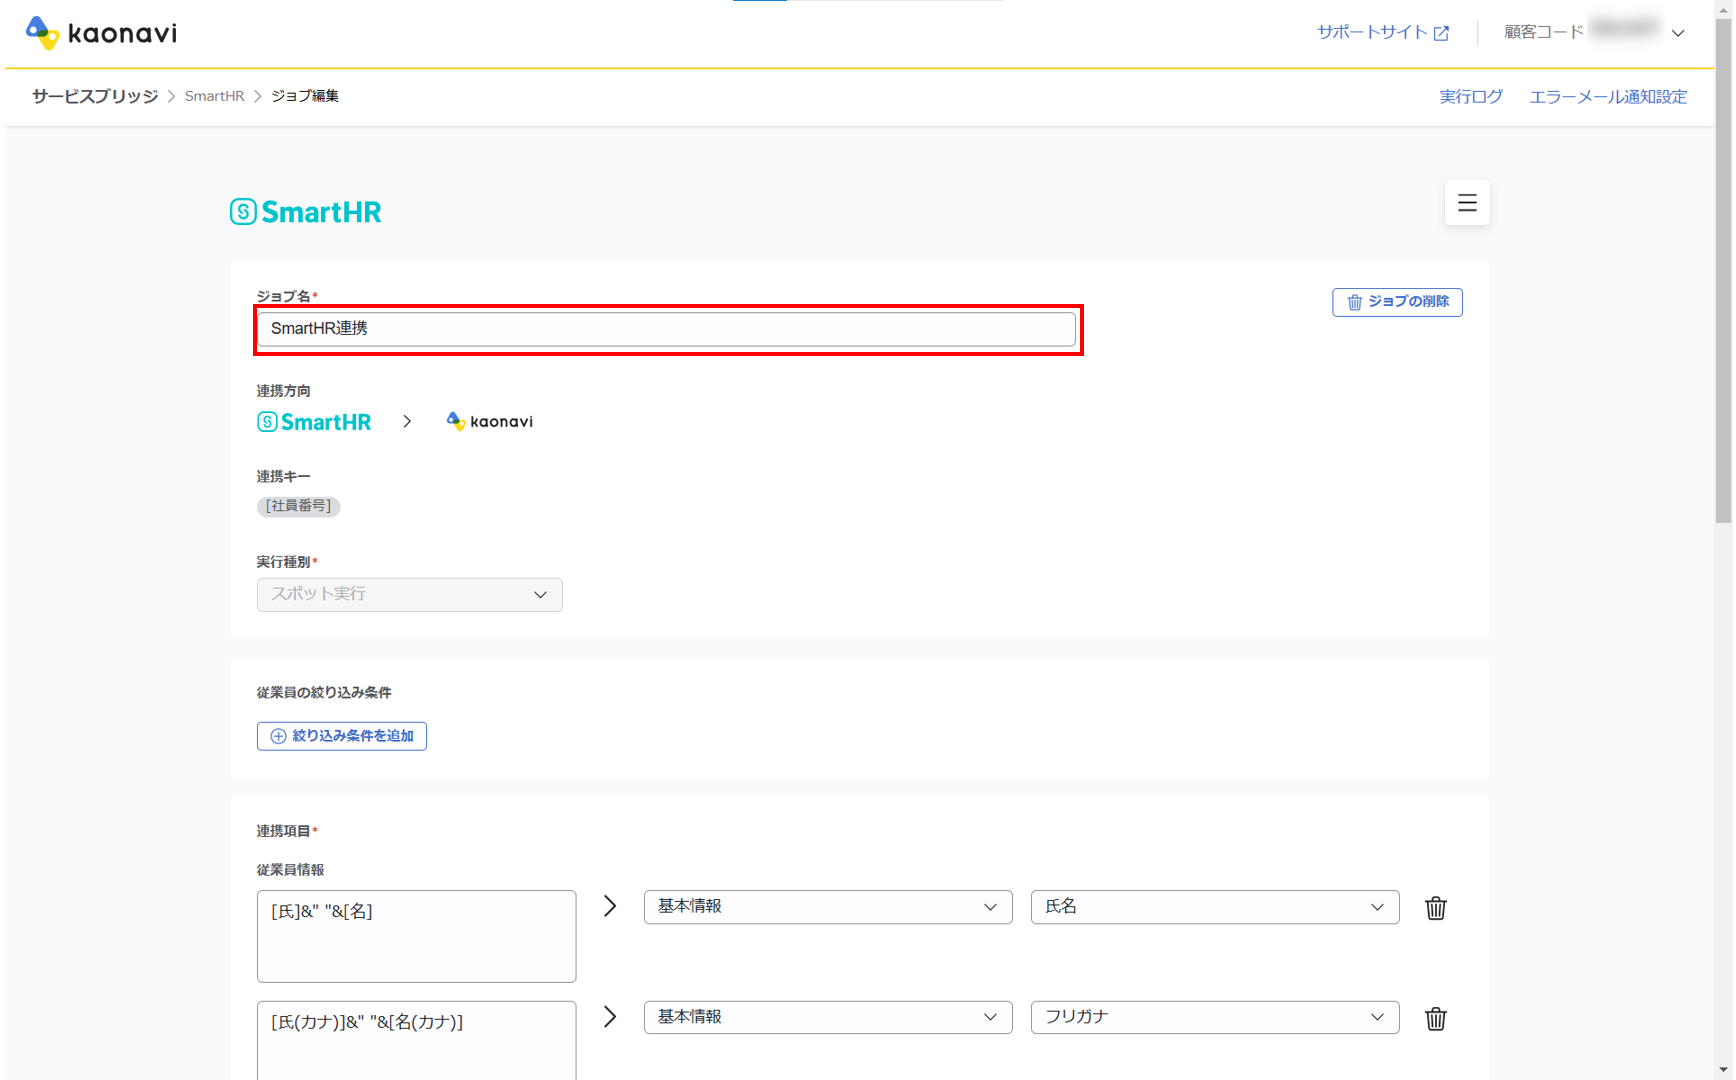Open the 実行種別 スポット実行 dropdown
This screenshot has width=1736, height=1080.
pyautogui.click(x=410, y=595)
